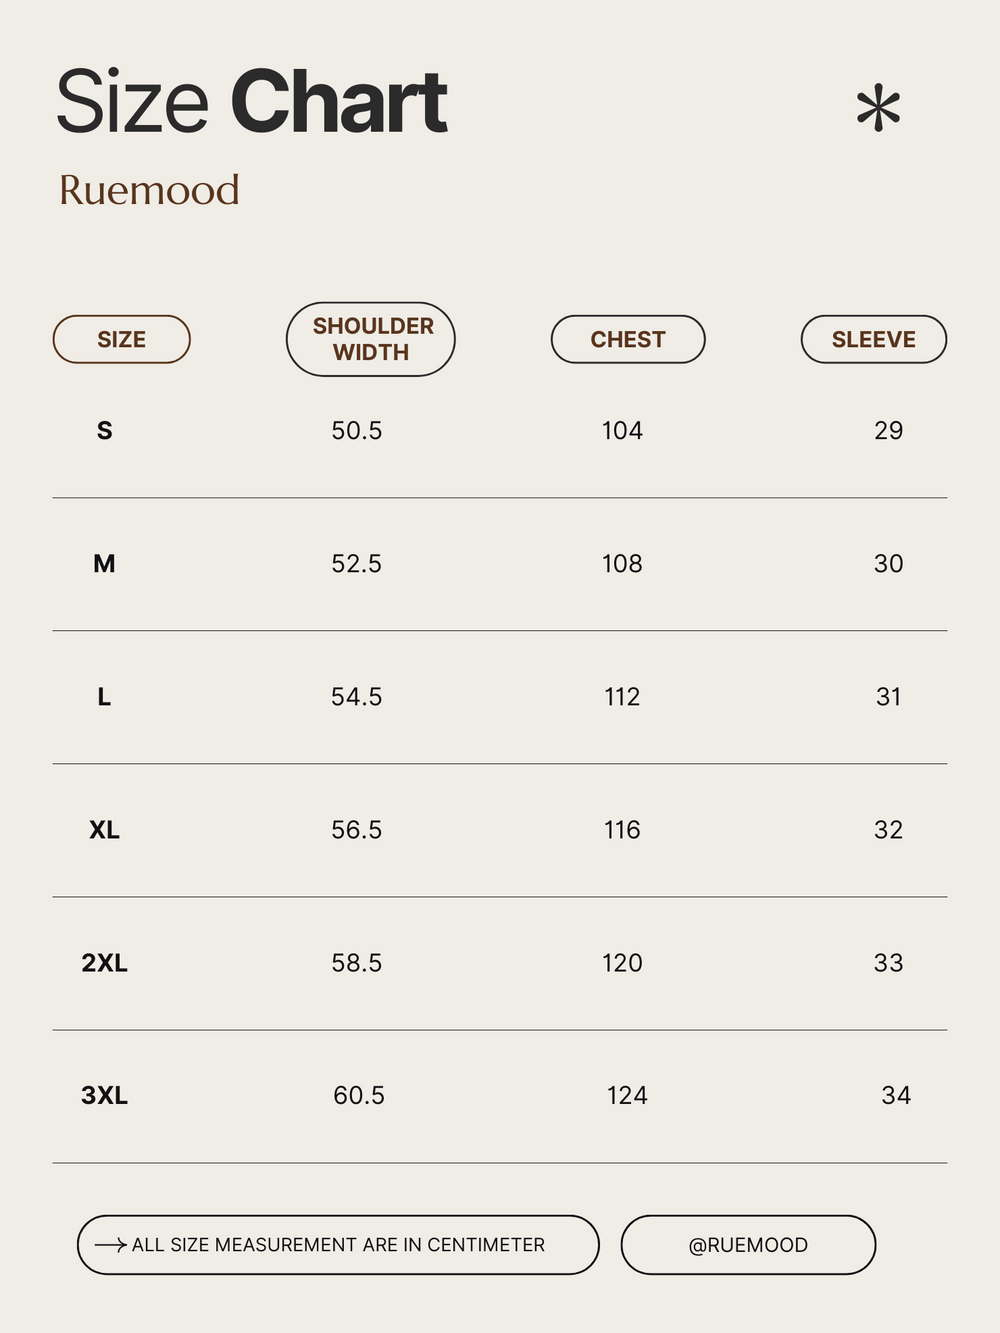Click the 50.5 shoulder width value
1000x1333 pixels.
point(357,431)
